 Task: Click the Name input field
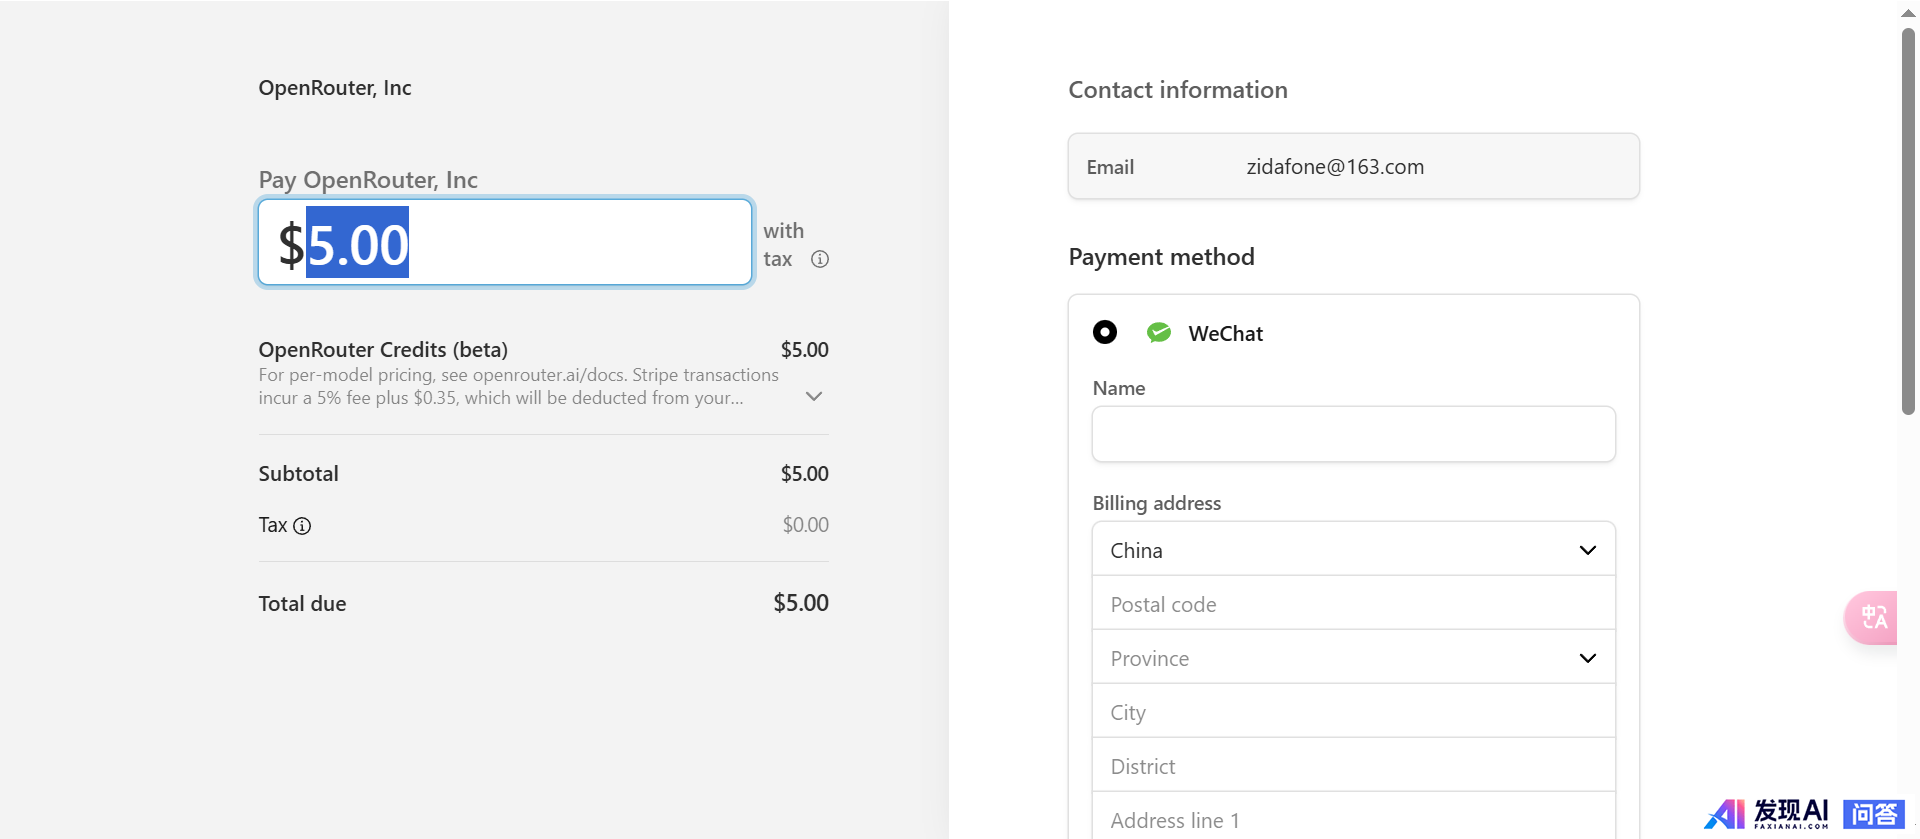(1354, 434)
